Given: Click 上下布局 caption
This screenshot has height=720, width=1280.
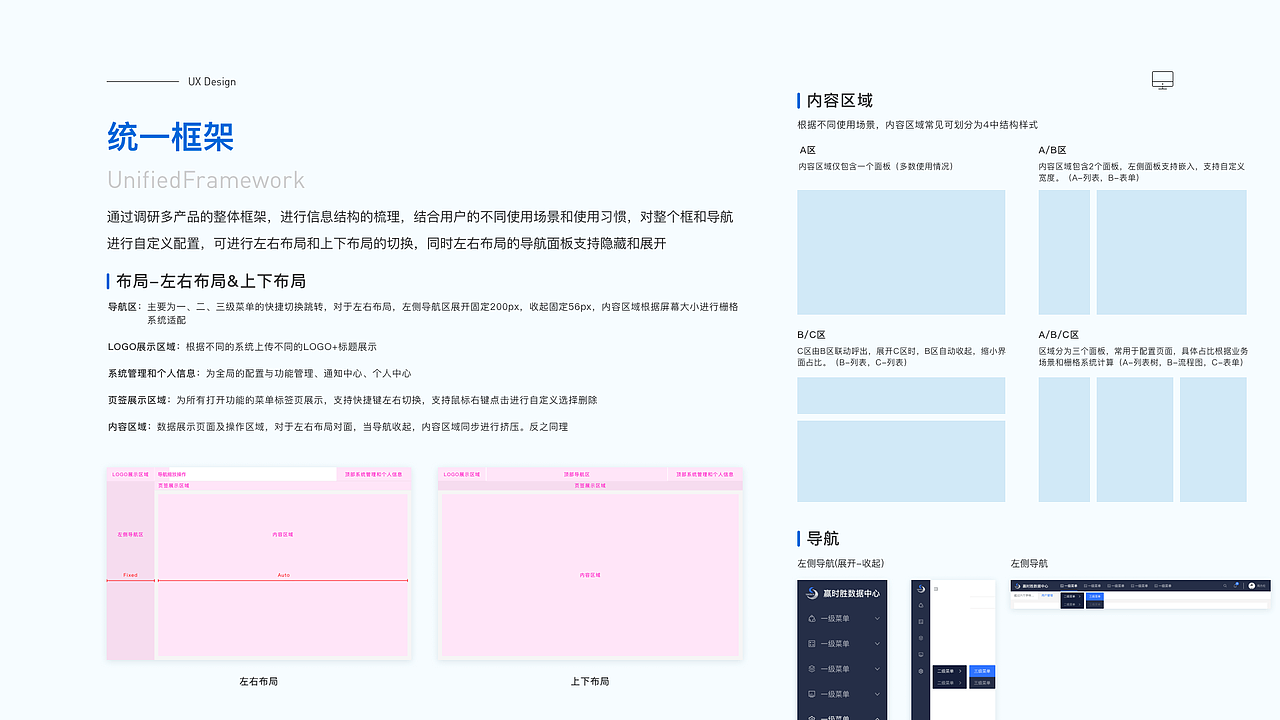Looking at the screenshot, I should tap(590, 681).
